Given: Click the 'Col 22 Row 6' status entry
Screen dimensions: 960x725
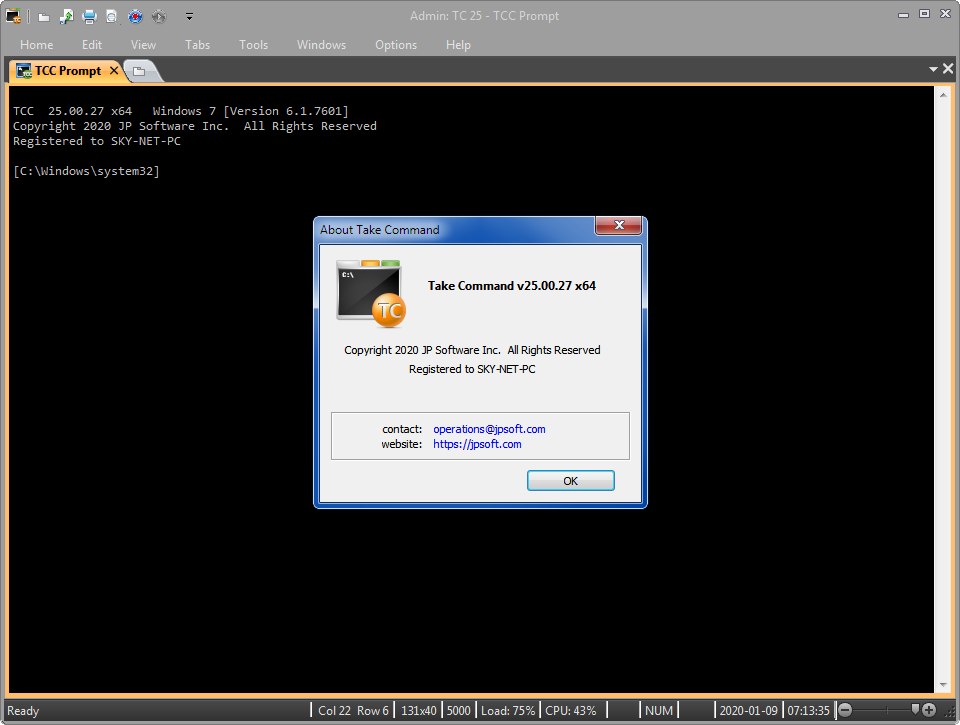Looking at the screenshot, I should [x=353, y=710].
